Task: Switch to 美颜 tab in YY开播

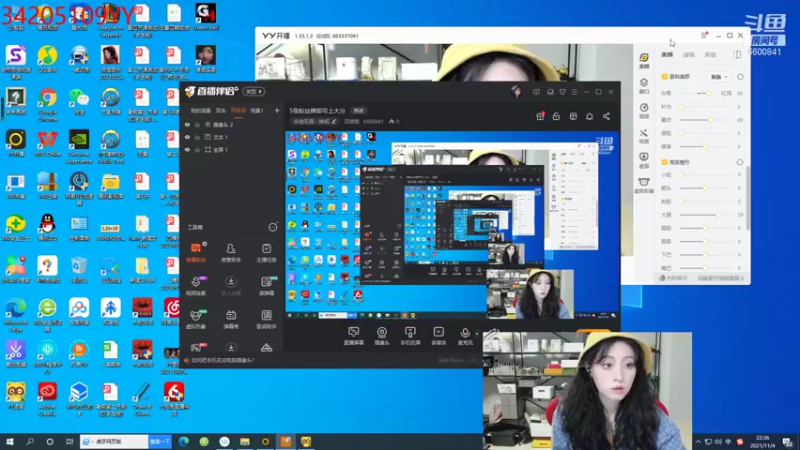Action: (x=667, y=55)
